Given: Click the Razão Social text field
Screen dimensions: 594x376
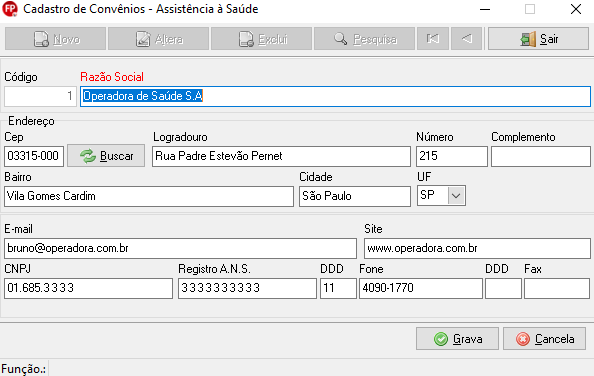Looking at the screenshot, I should (x=335, y=96).
